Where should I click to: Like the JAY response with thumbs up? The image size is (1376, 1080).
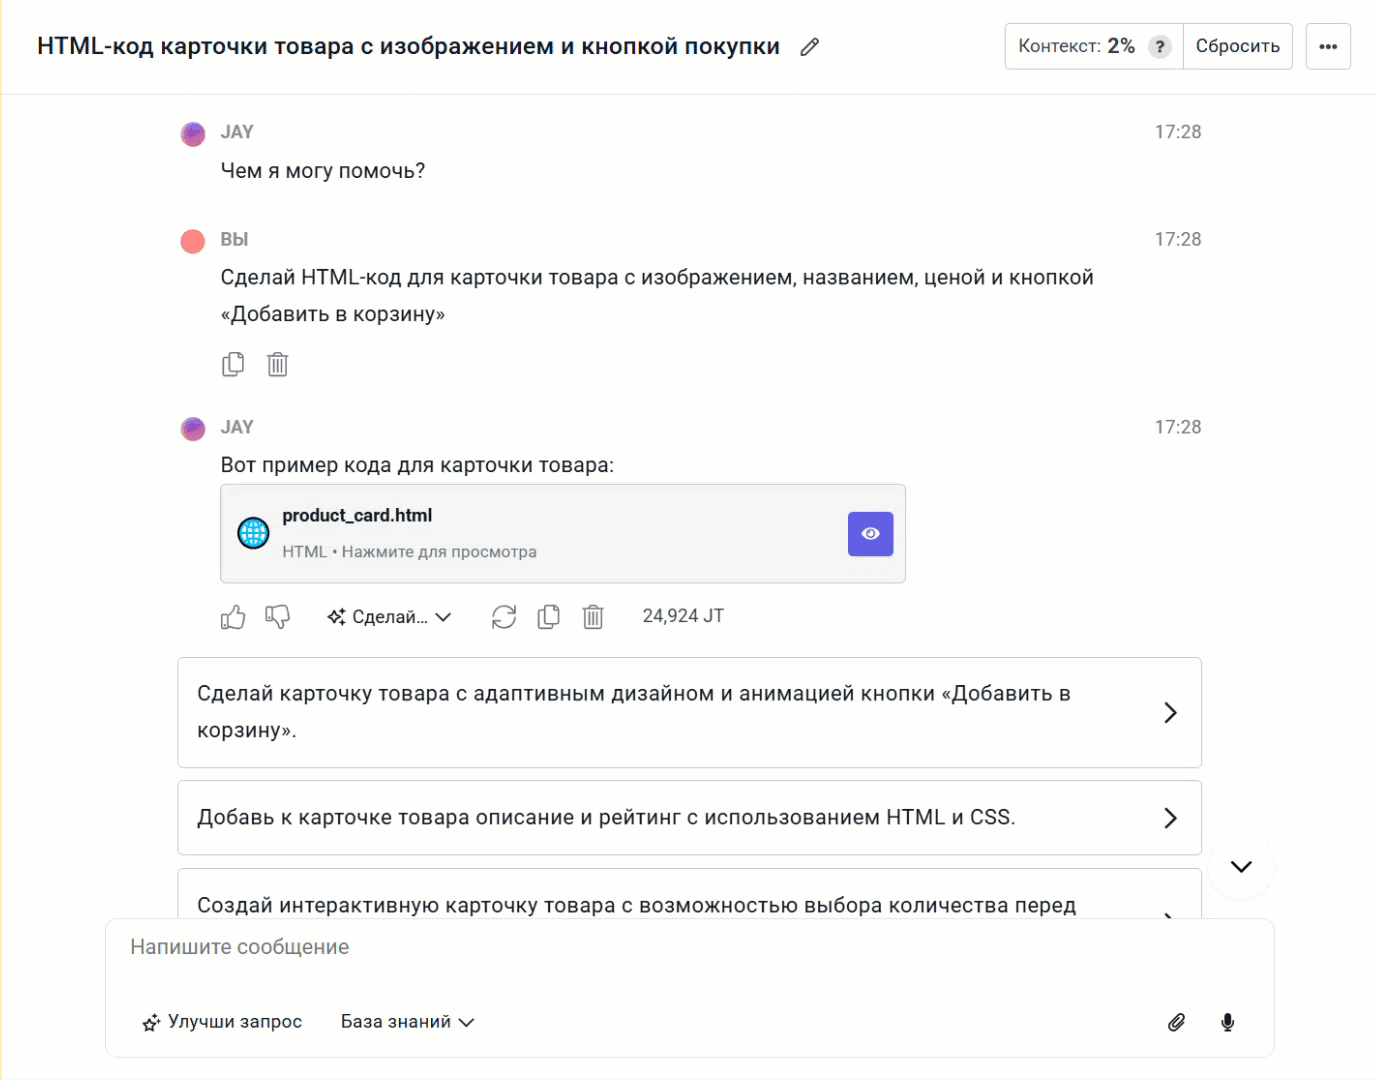[233, 617]
